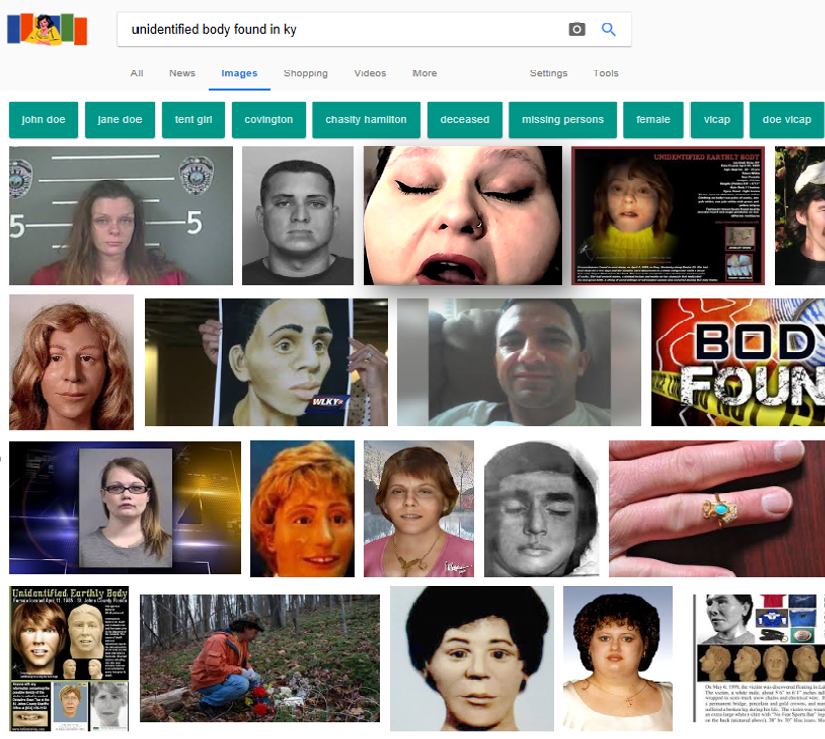The height and width of the screenshot is (739, 825).
Task: Select the deceased suggestion chip
Action: click(x=465, y=120)
